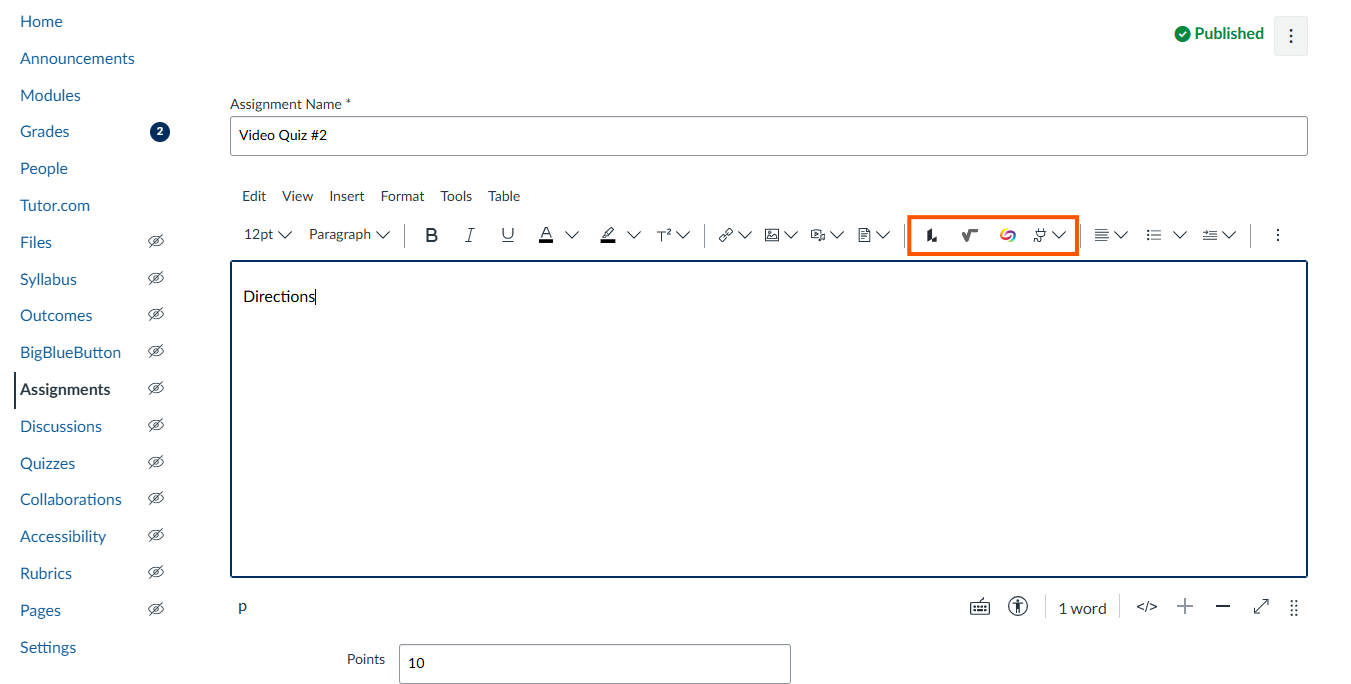Click the superscript button
Image resolution: width=1351 pixels, height=684 pixels.
(664, 235)
